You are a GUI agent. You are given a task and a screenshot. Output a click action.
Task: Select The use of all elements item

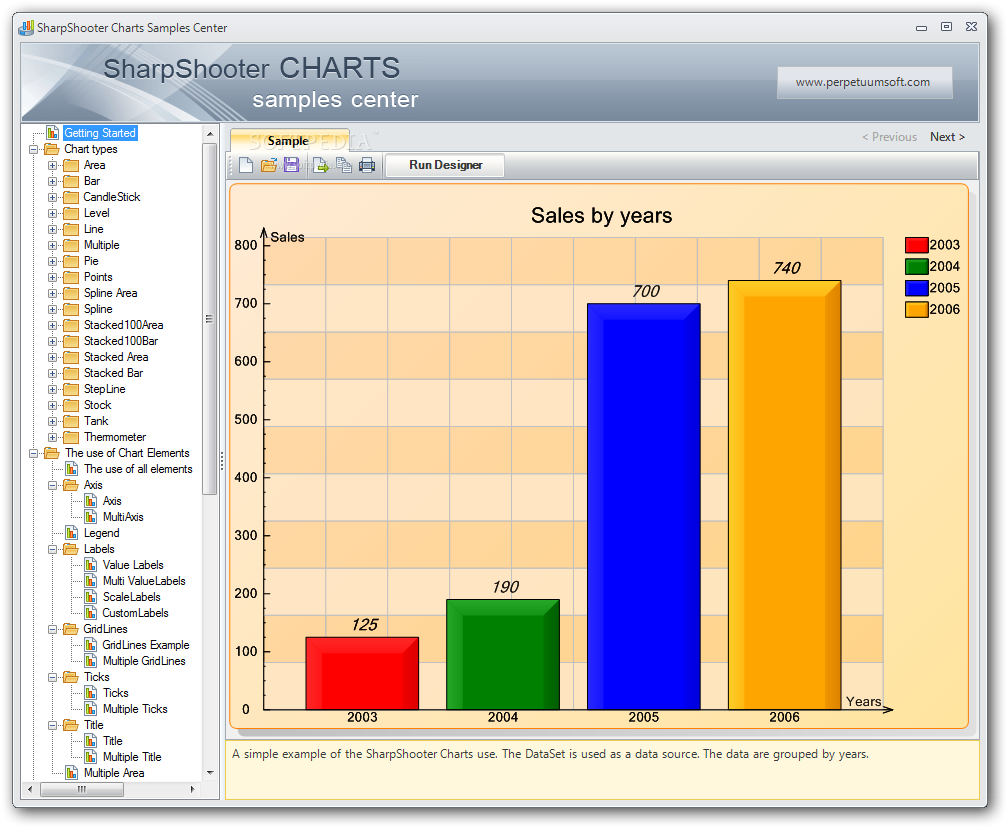point(138,469)
